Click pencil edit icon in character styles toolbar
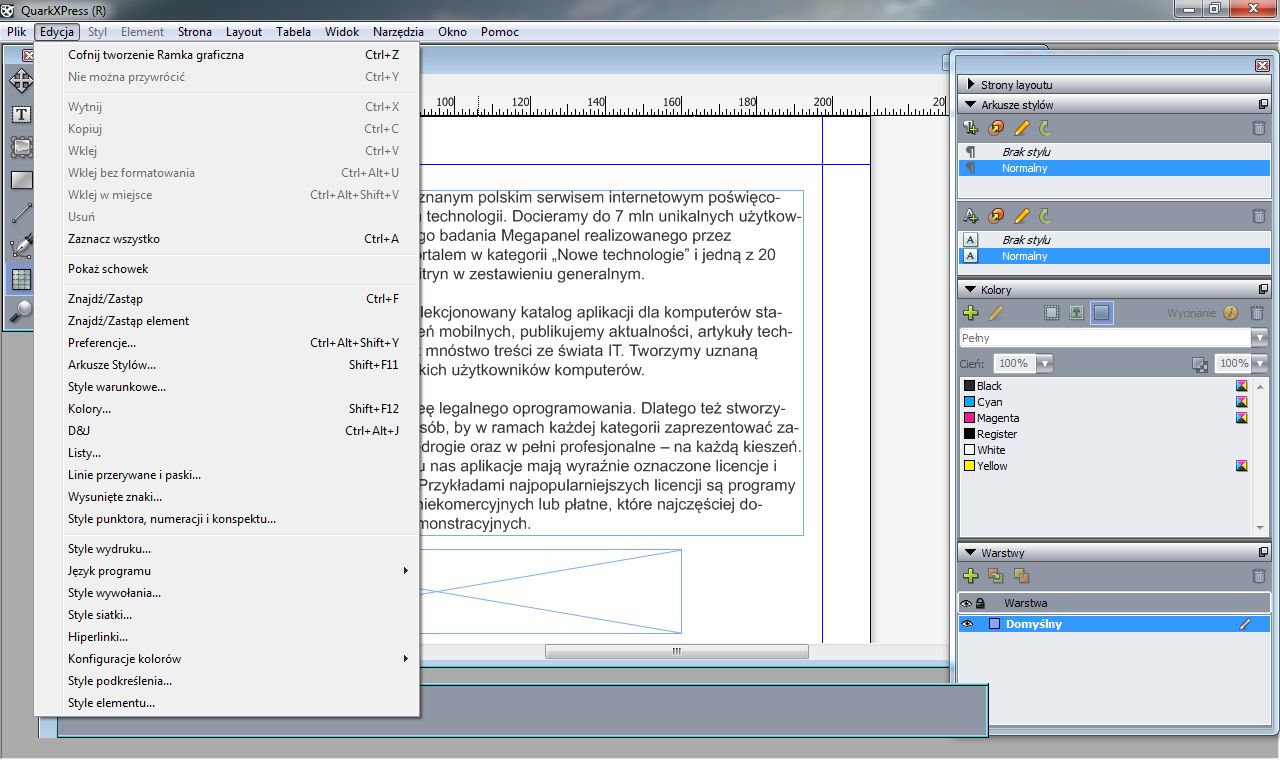 click(x=1021, y=215)
